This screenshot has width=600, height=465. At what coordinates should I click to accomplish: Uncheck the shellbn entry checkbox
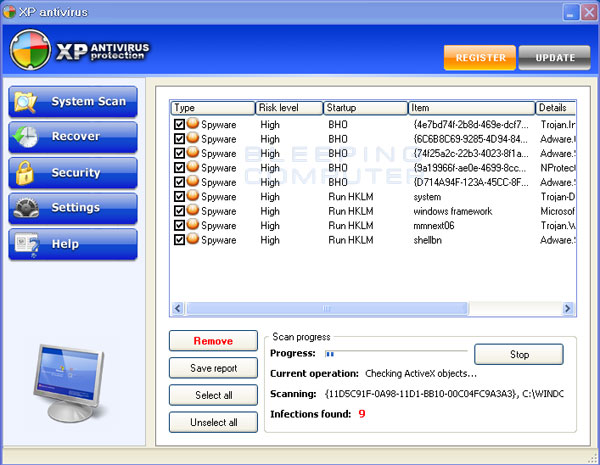[179, 240]
